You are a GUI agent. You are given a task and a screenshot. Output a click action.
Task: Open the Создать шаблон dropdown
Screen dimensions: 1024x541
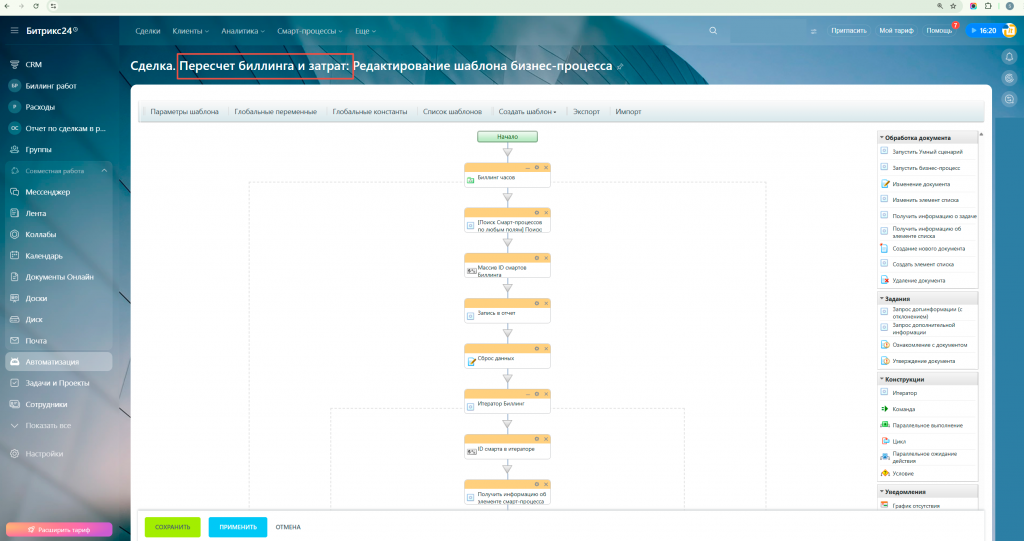pos(528,112)
